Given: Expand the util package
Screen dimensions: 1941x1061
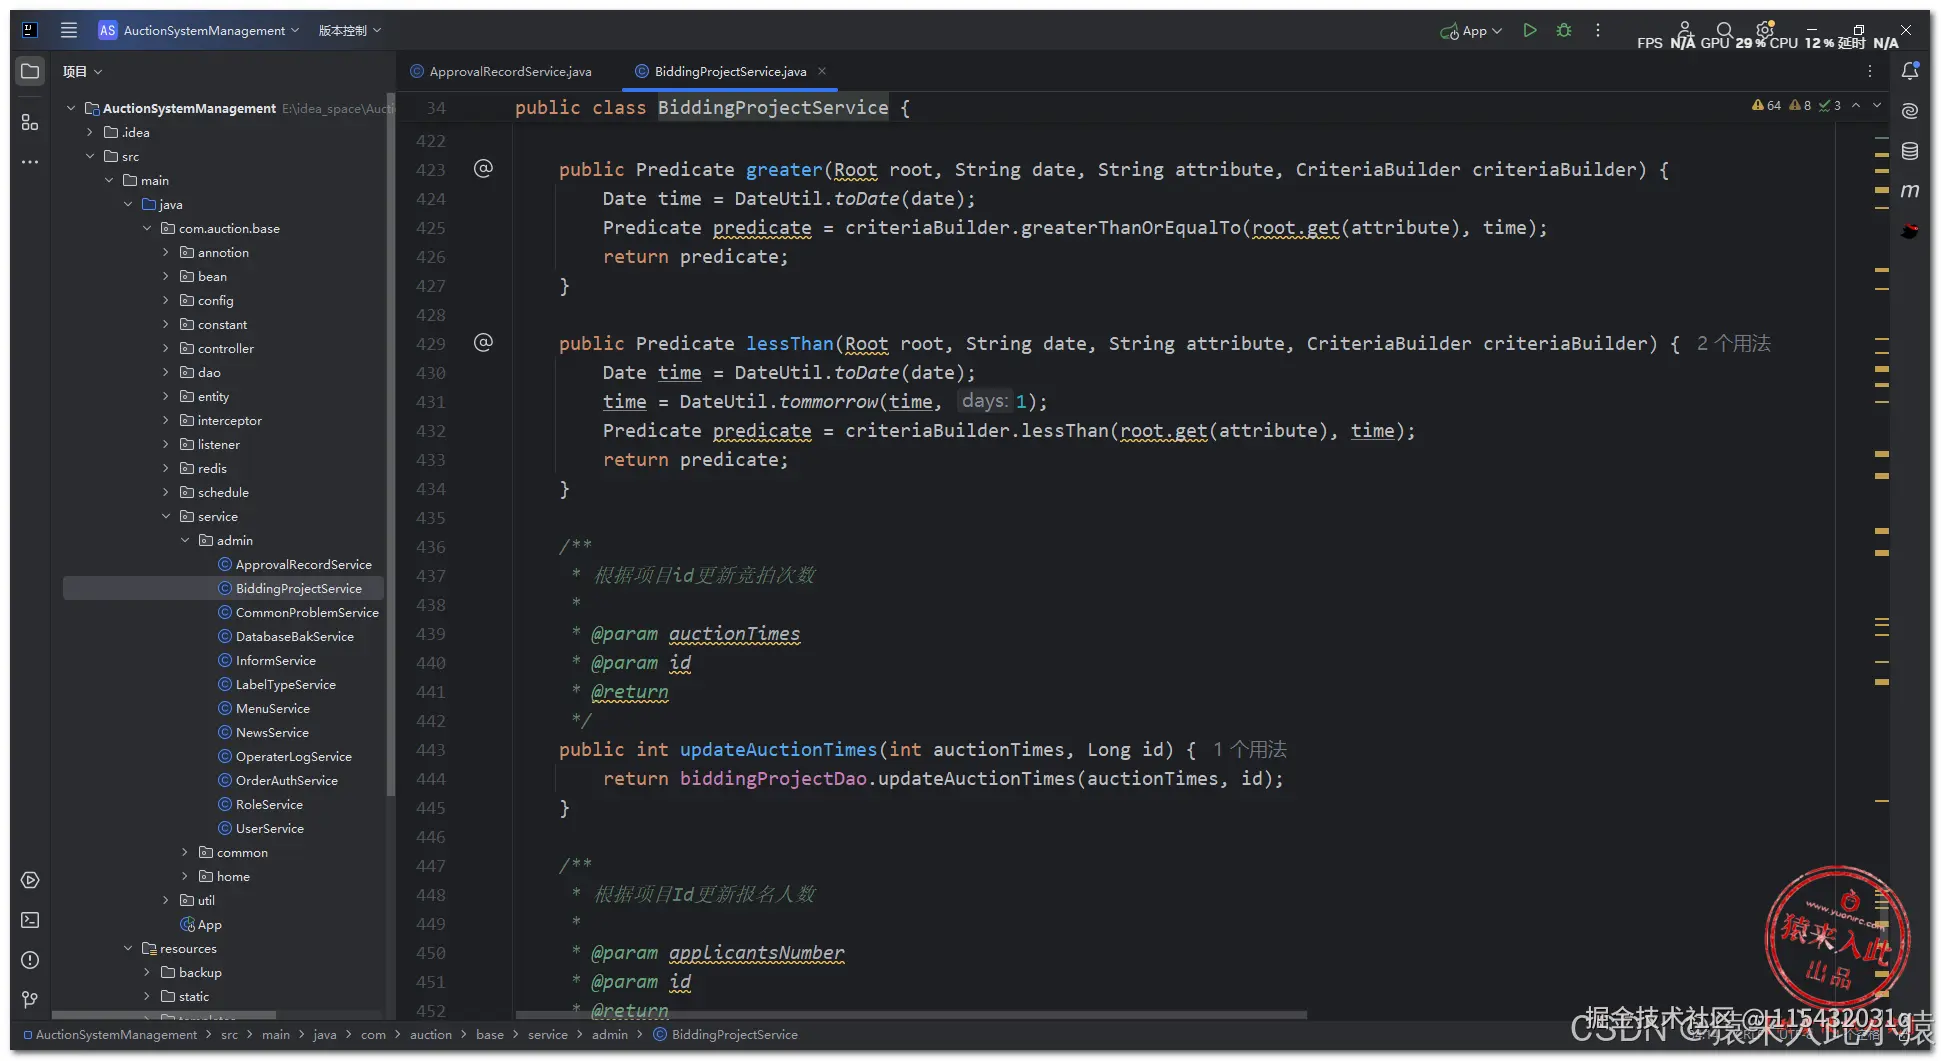Looking at the screenshot, I should (166, 900).
